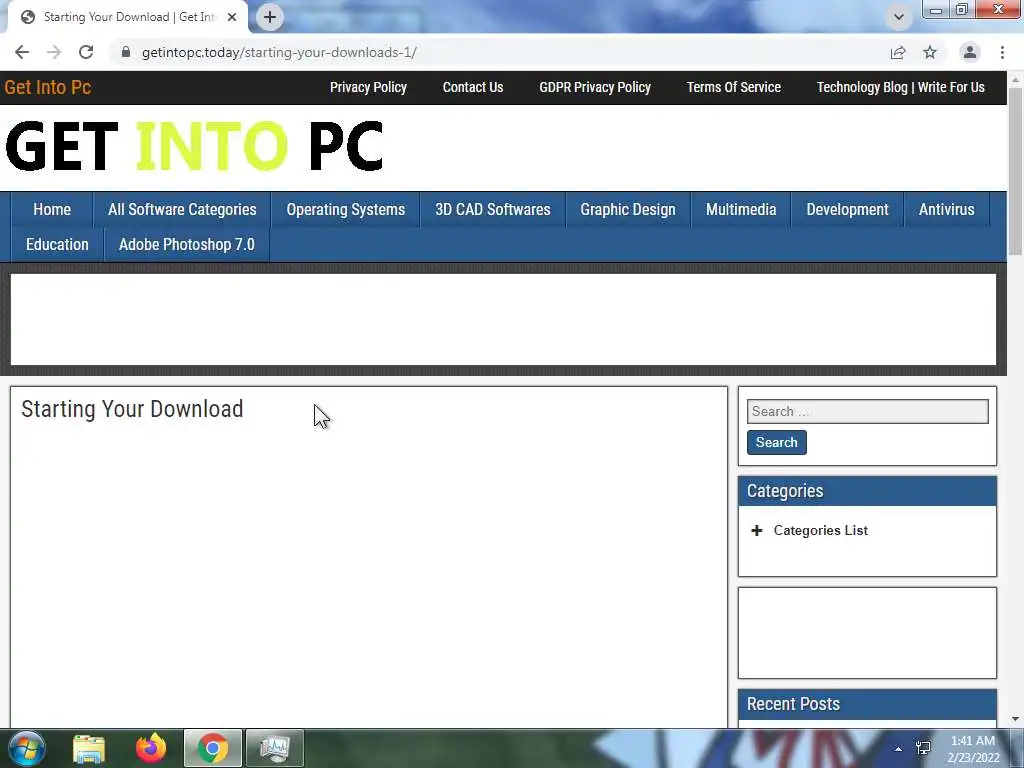Click the sidebar Search text field
Viewport: 1024px width, 768px height.
click(x=867, y=411)
